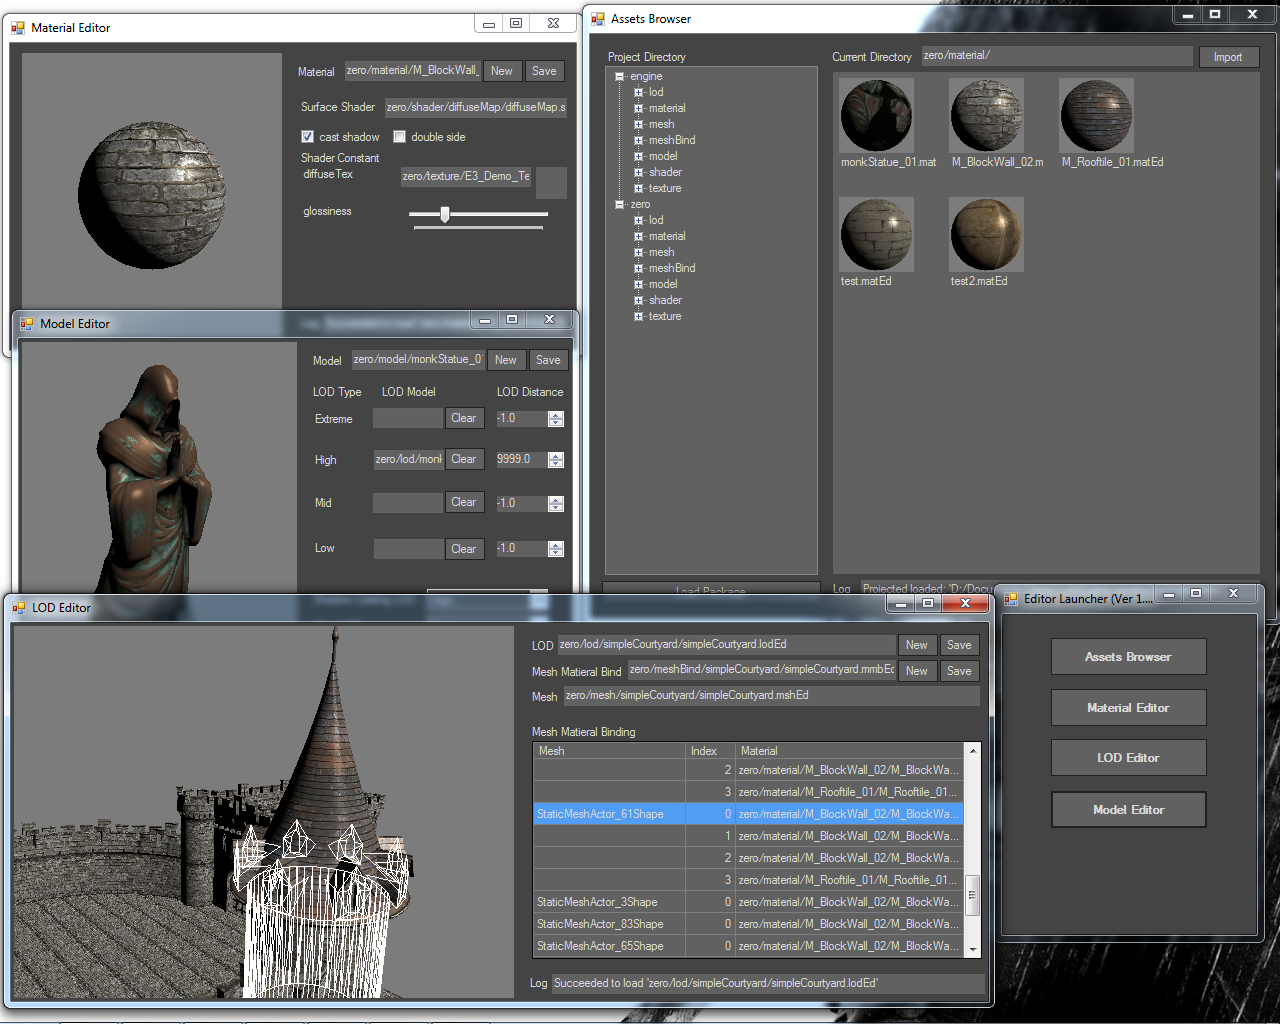
Task: Open the monkStatue_01 material thumbnail
Action: click(876, 116)
